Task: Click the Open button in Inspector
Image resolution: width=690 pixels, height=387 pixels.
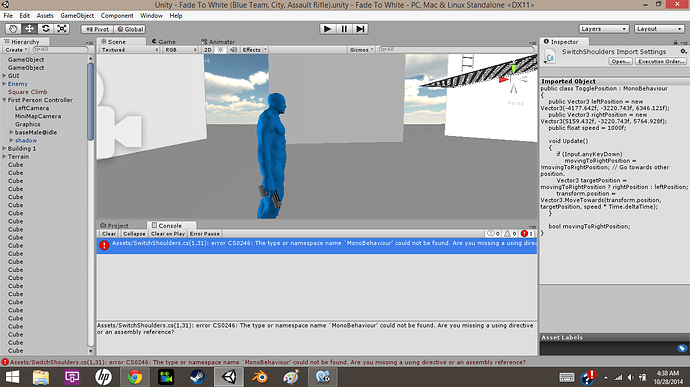Action: click(x=621, y=62)
